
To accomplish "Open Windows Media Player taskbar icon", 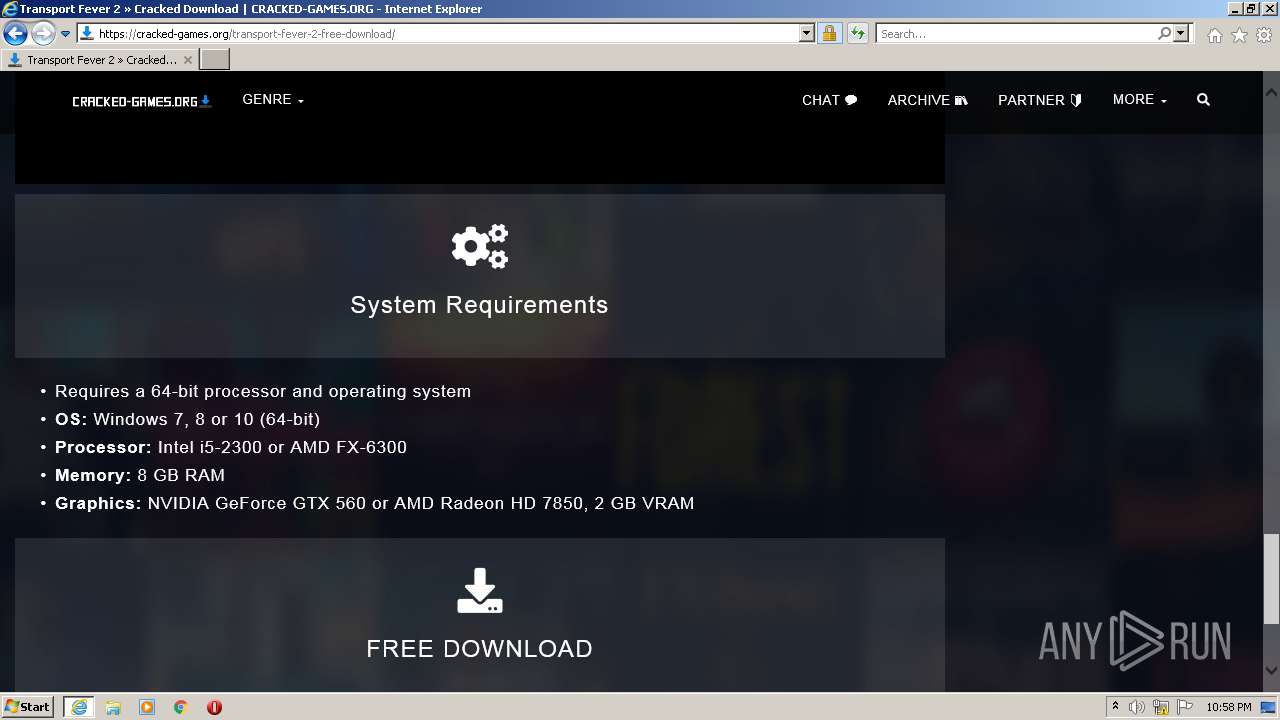I will click(147, 707).
